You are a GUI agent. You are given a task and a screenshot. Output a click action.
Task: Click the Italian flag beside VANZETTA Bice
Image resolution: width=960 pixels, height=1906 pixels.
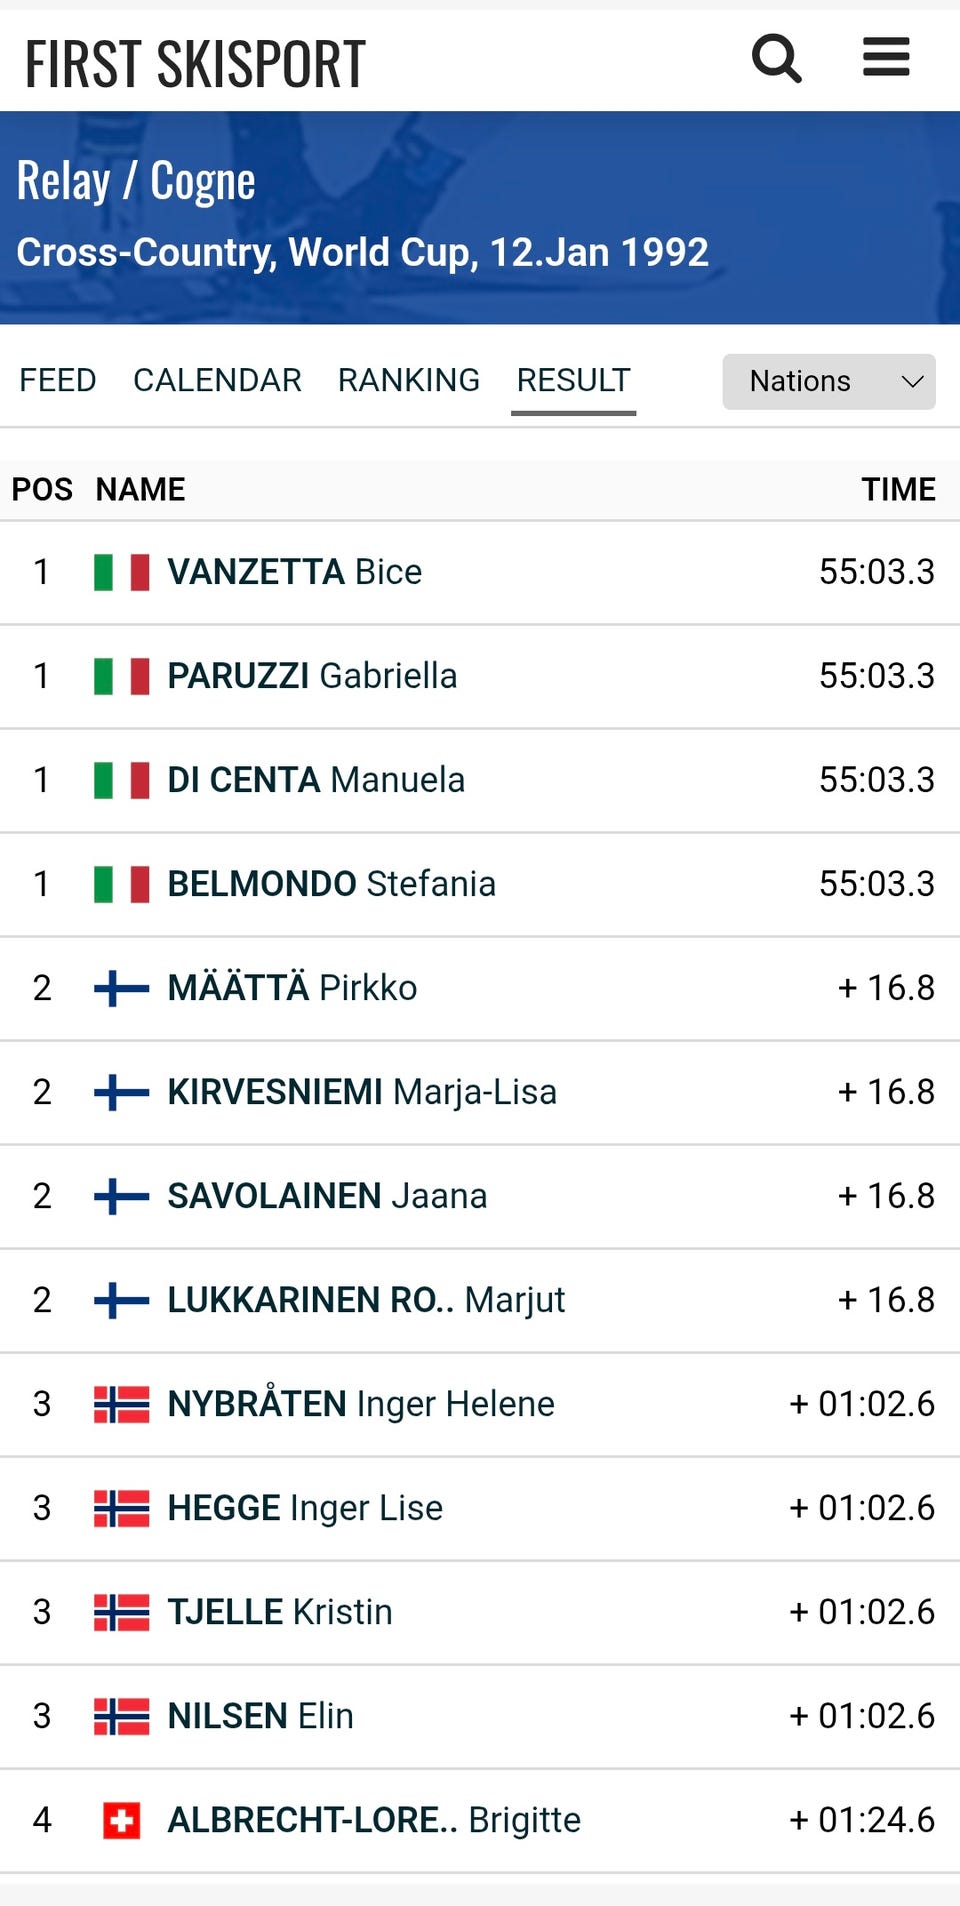(x=122, y=573)
